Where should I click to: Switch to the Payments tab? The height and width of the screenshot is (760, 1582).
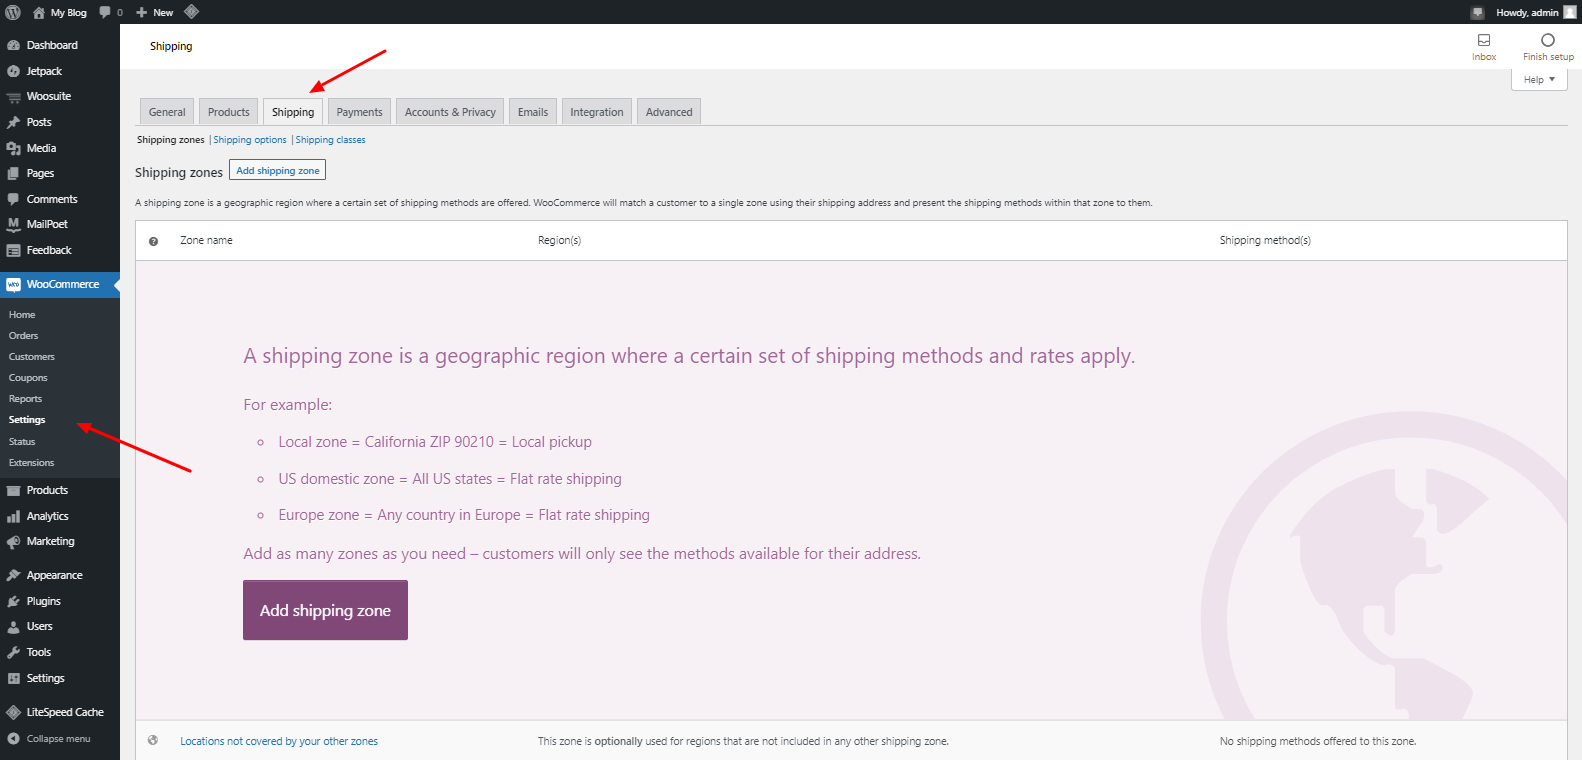coord(359,112)
